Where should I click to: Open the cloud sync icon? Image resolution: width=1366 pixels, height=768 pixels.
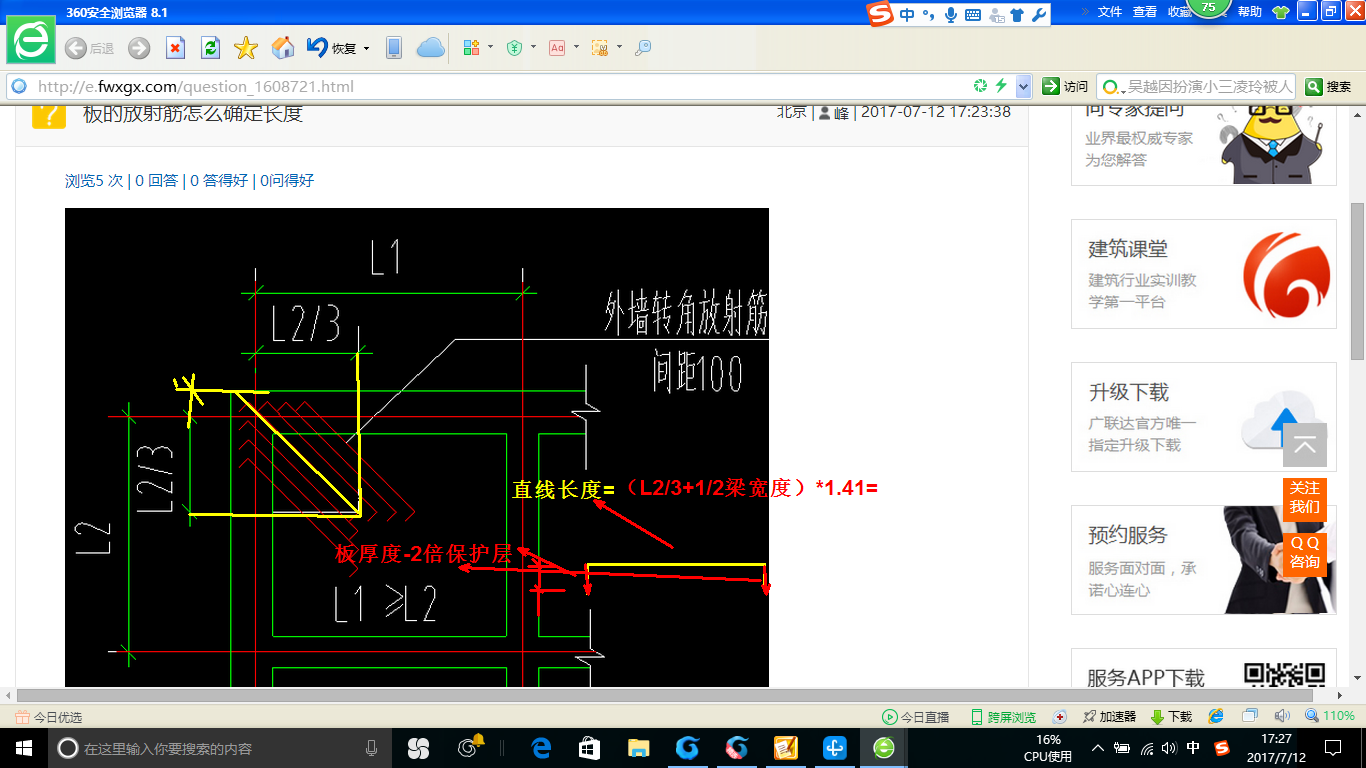point(430,48)
